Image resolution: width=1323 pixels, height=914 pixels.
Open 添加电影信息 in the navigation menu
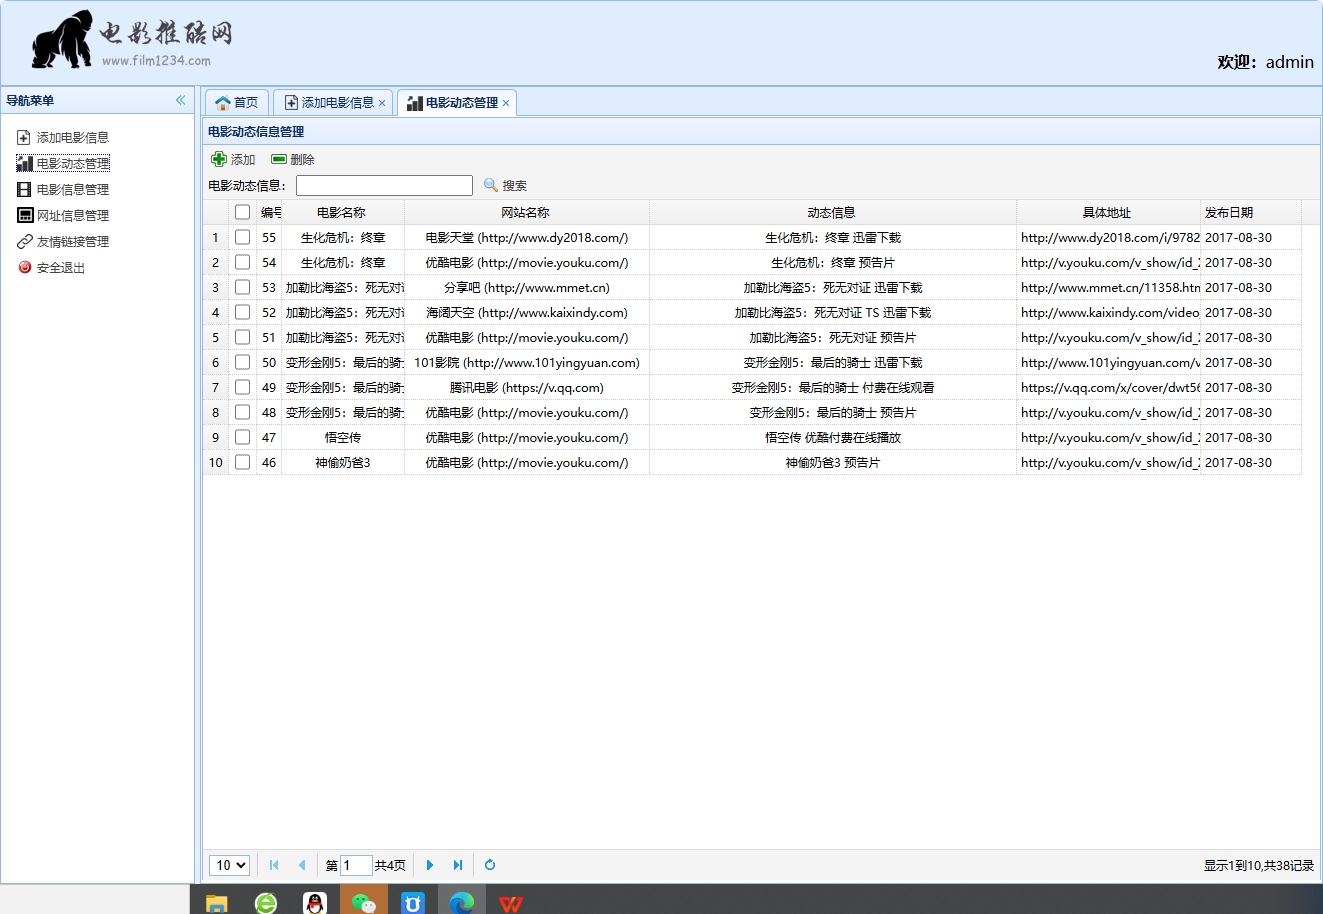[x=63, y=138]
